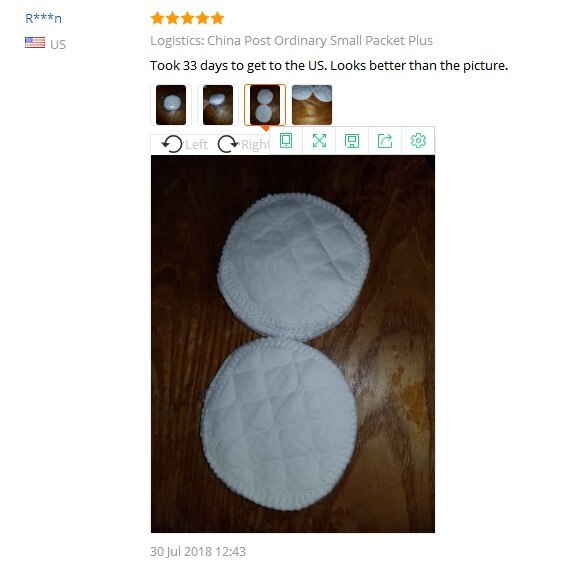Click the large enlarged pads photo
Screen dimensions: 562x568
click(x=293, y=344)
